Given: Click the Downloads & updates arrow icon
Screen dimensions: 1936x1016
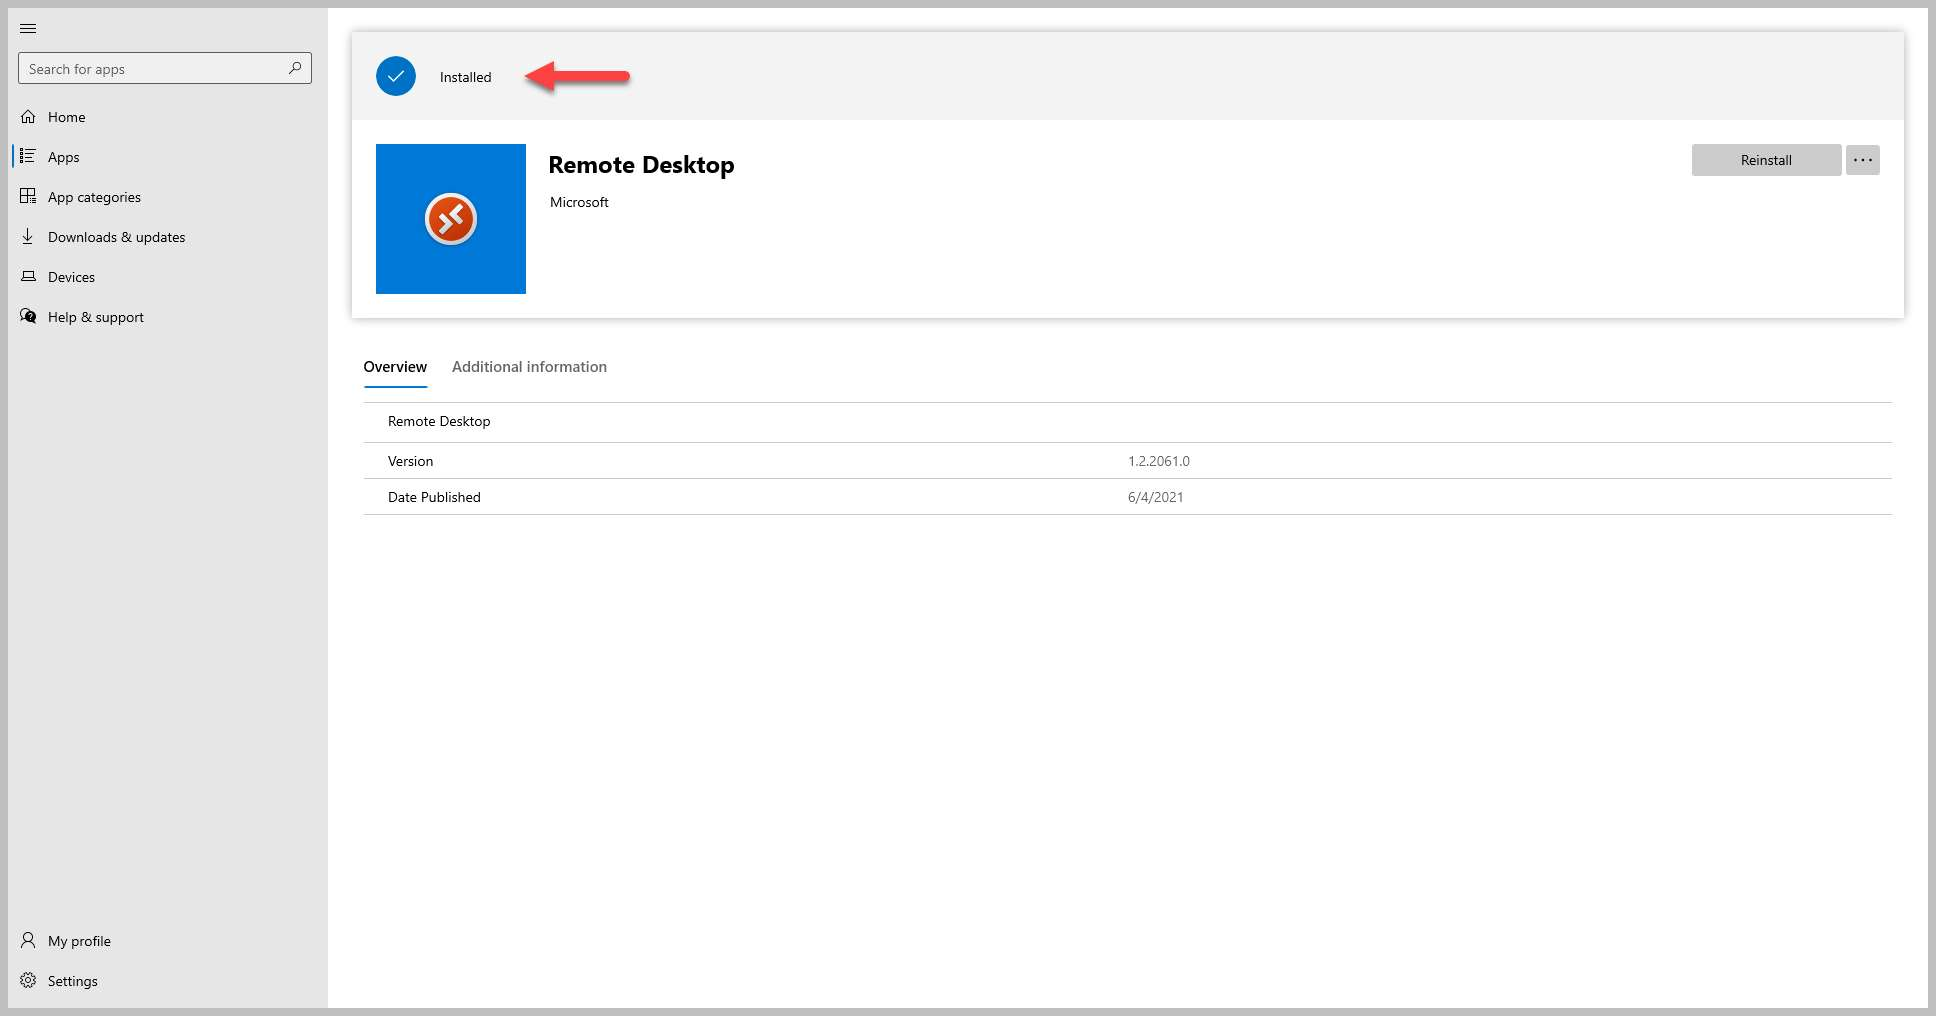Looking at the screenshot, I should click(28, 237).
